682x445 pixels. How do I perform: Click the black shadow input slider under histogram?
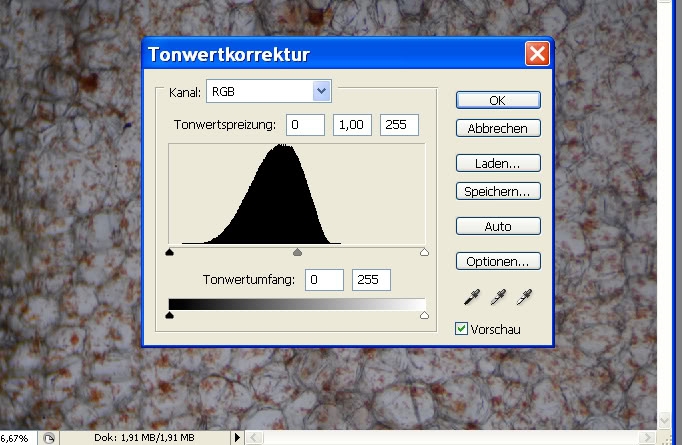[x=169, y=253]
